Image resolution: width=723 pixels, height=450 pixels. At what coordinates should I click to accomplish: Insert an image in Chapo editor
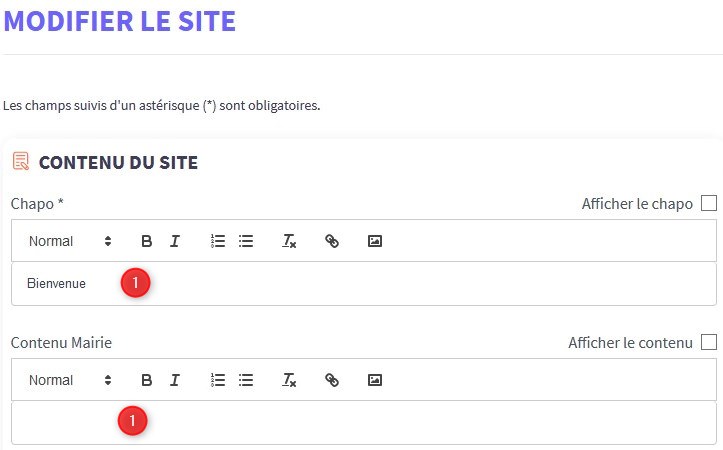pyautogui.click(x=375, y=241)
